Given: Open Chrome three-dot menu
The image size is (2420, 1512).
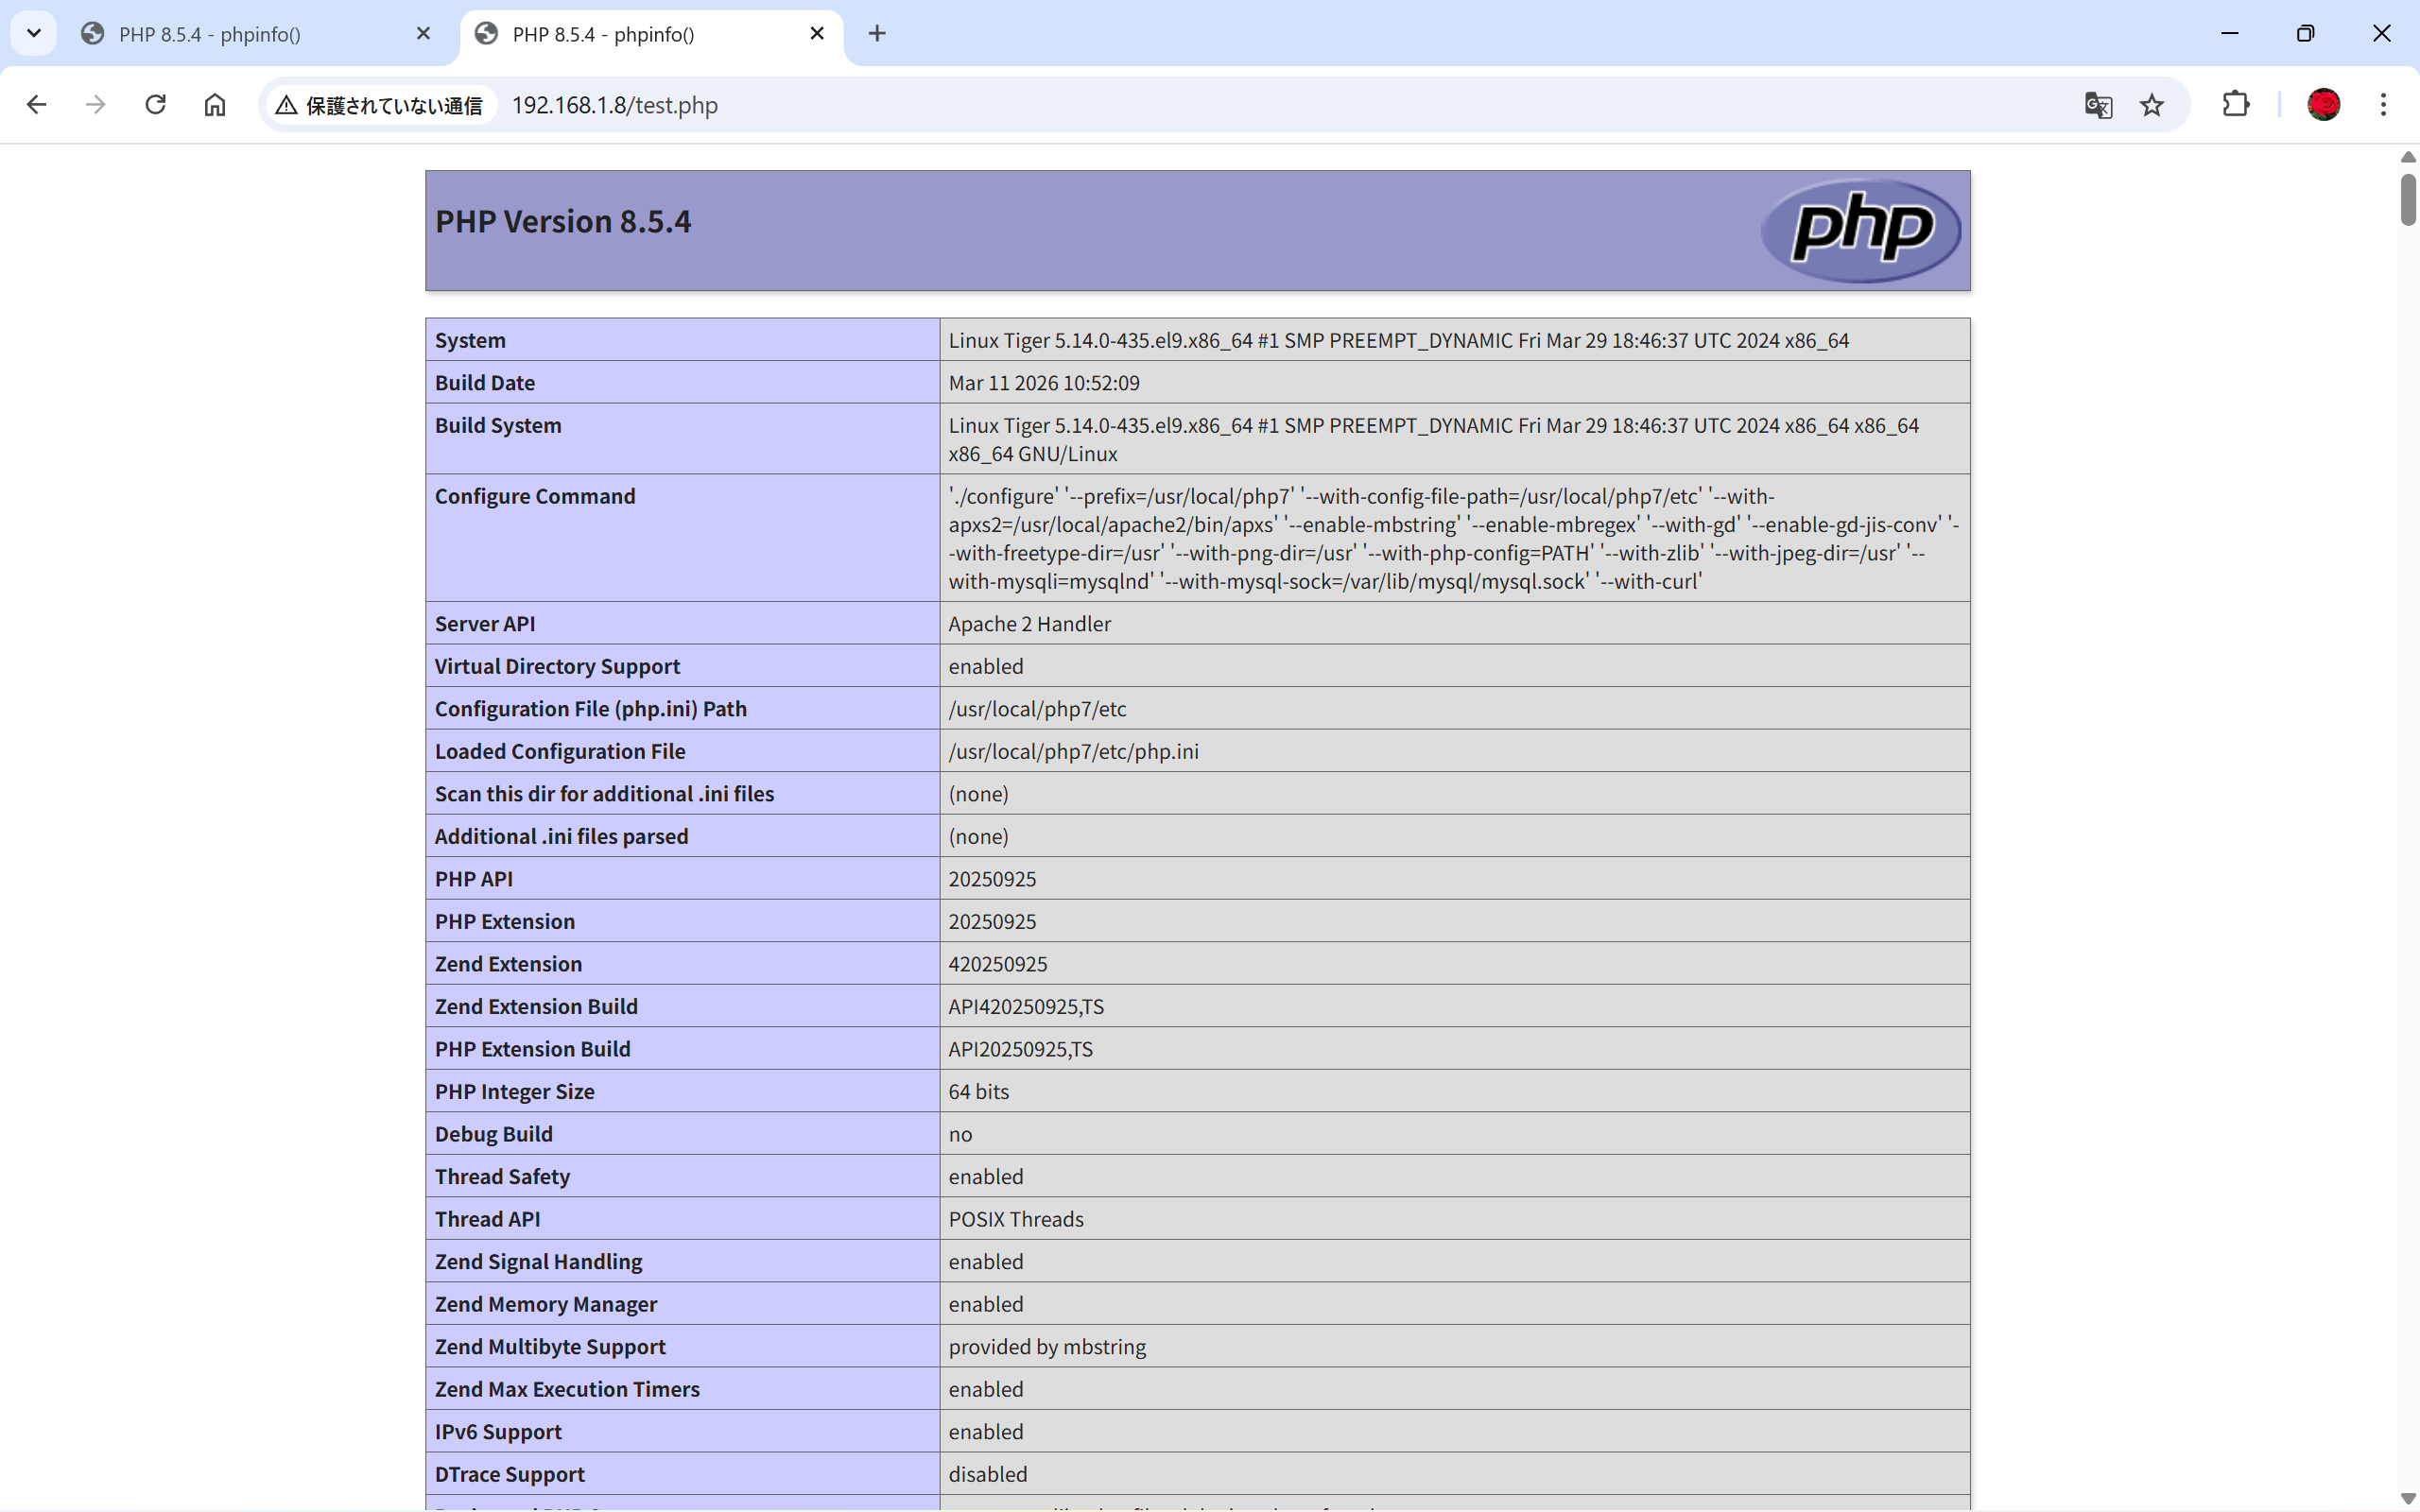Looking at the screenshot, I should coord(2383,105).
